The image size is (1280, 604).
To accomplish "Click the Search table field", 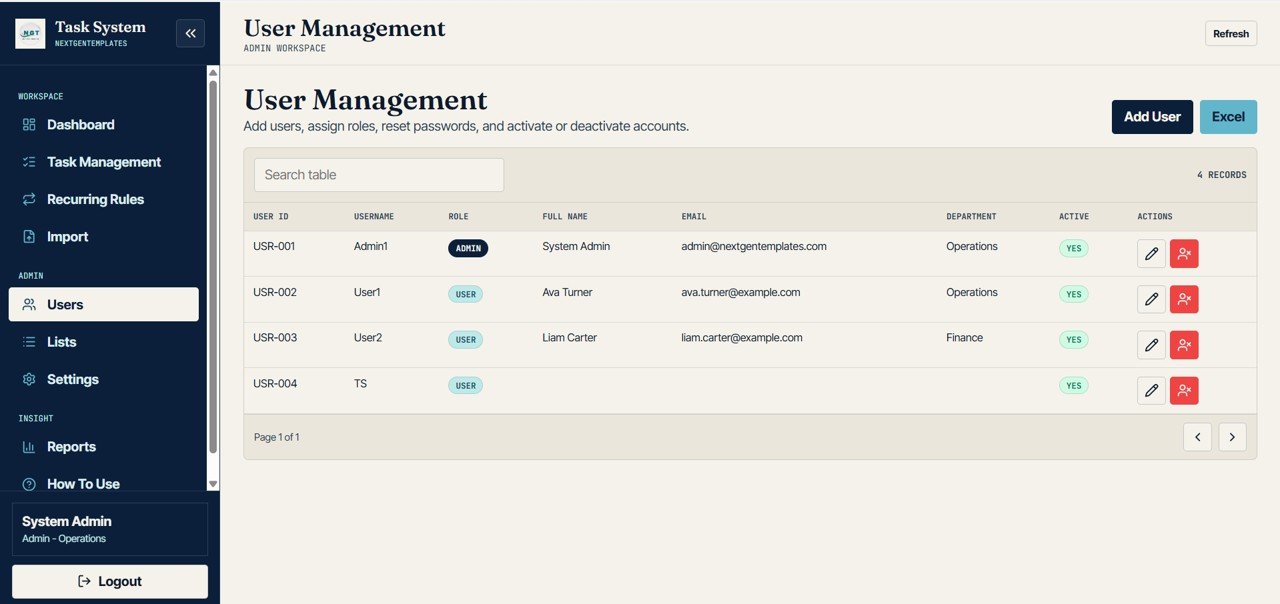I will [x=379, y=175].
